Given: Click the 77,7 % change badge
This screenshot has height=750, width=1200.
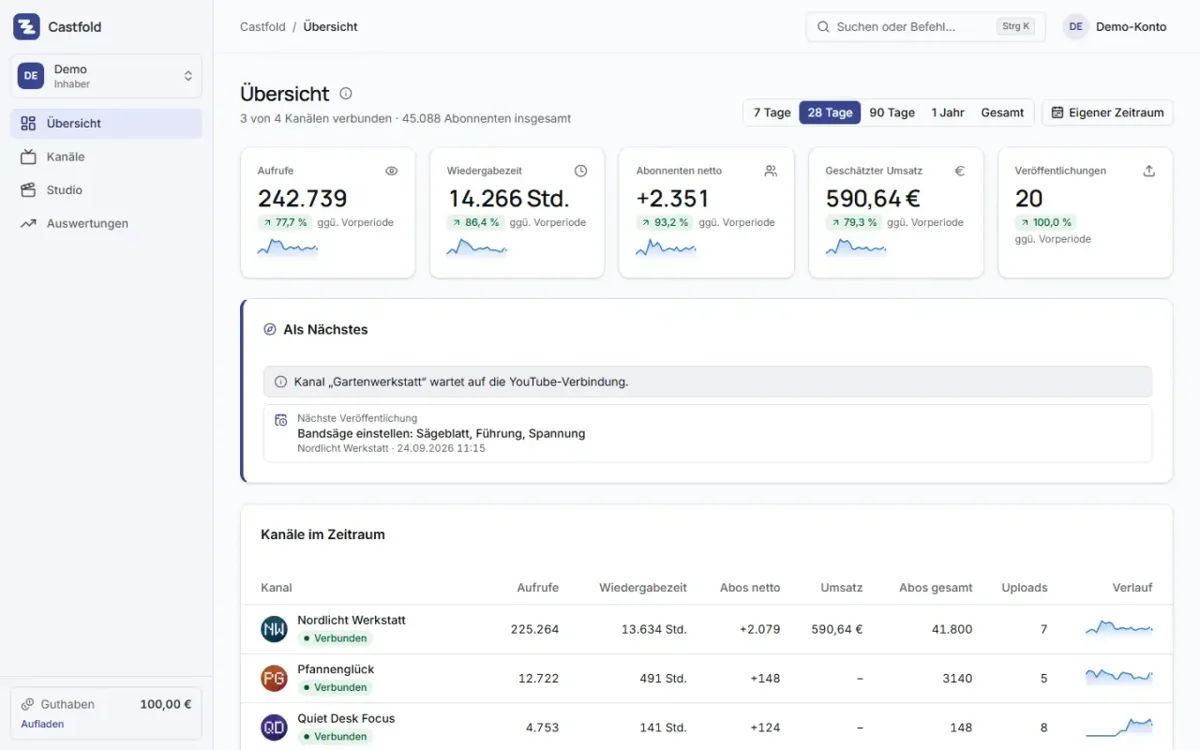Looking at the screenshot, I should click(285, 222).
